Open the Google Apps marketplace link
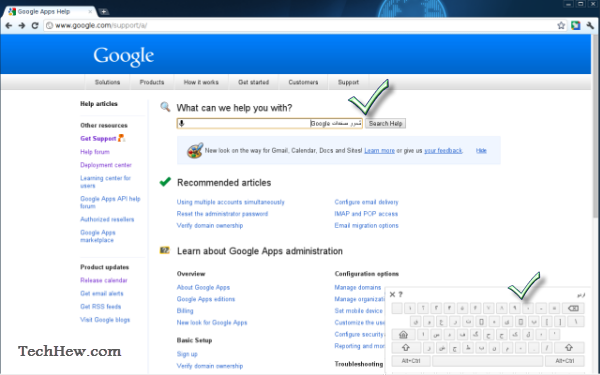Screen dimensions: 600x375 coord(98,236)
